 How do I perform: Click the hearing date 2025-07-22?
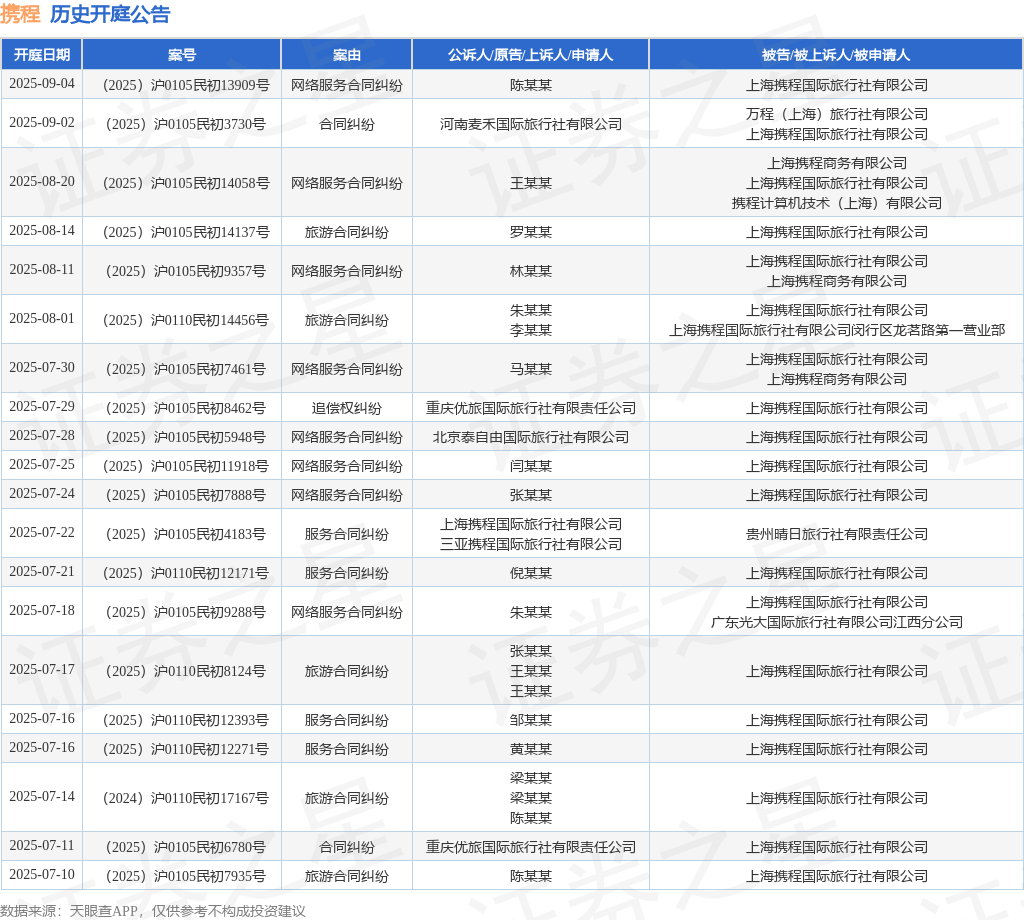42,533
